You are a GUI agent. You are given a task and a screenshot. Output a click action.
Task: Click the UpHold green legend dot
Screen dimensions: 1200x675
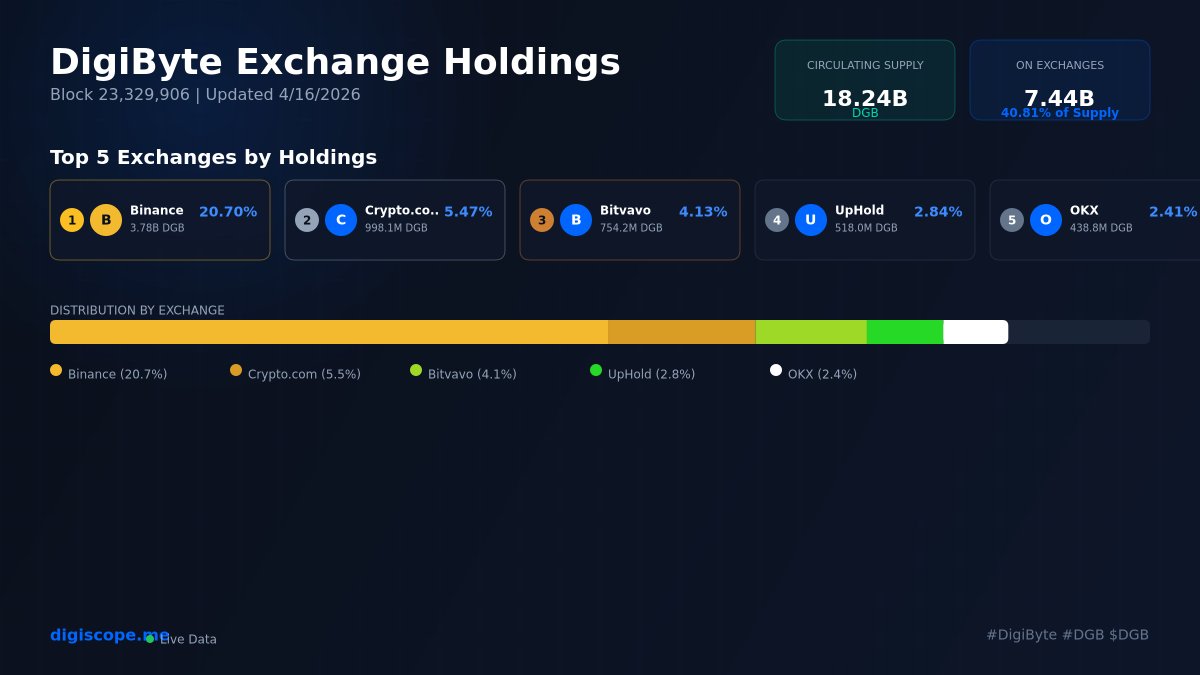click(x=596, y=370)
